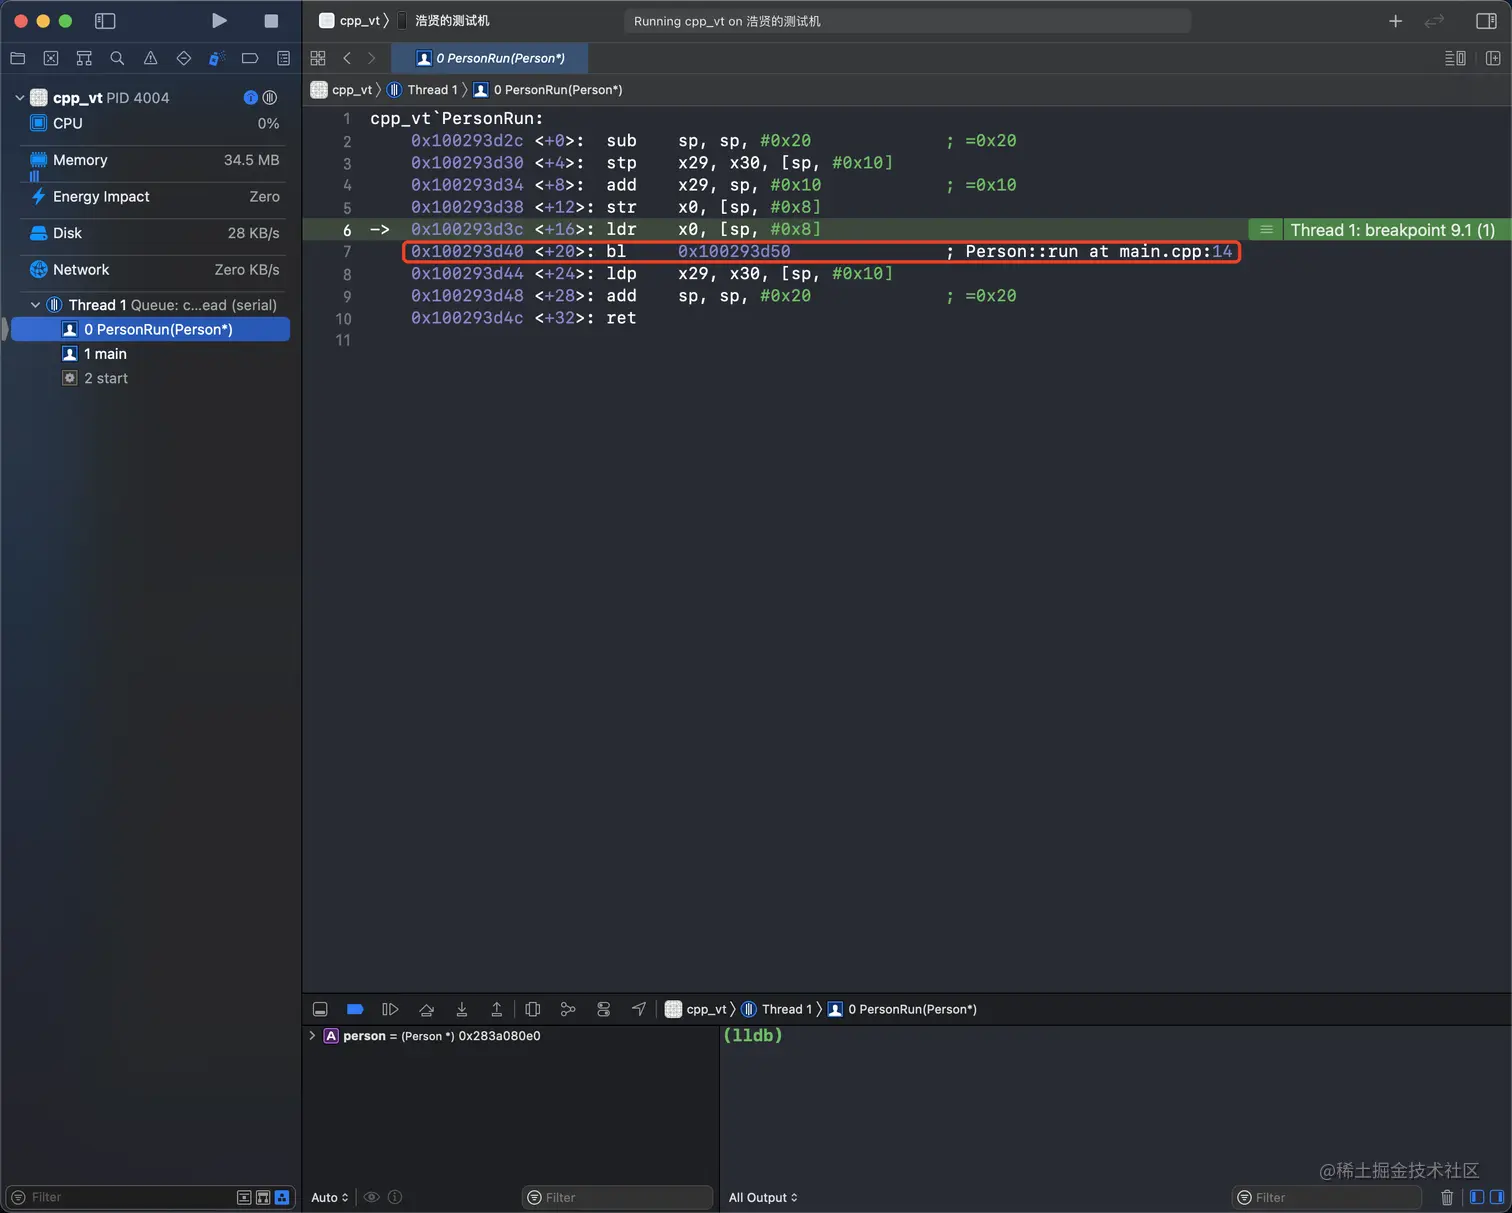This screenshot has width=1512, height=1213.
Task: Clear console with trash icon
Action: (1447, 1197)
